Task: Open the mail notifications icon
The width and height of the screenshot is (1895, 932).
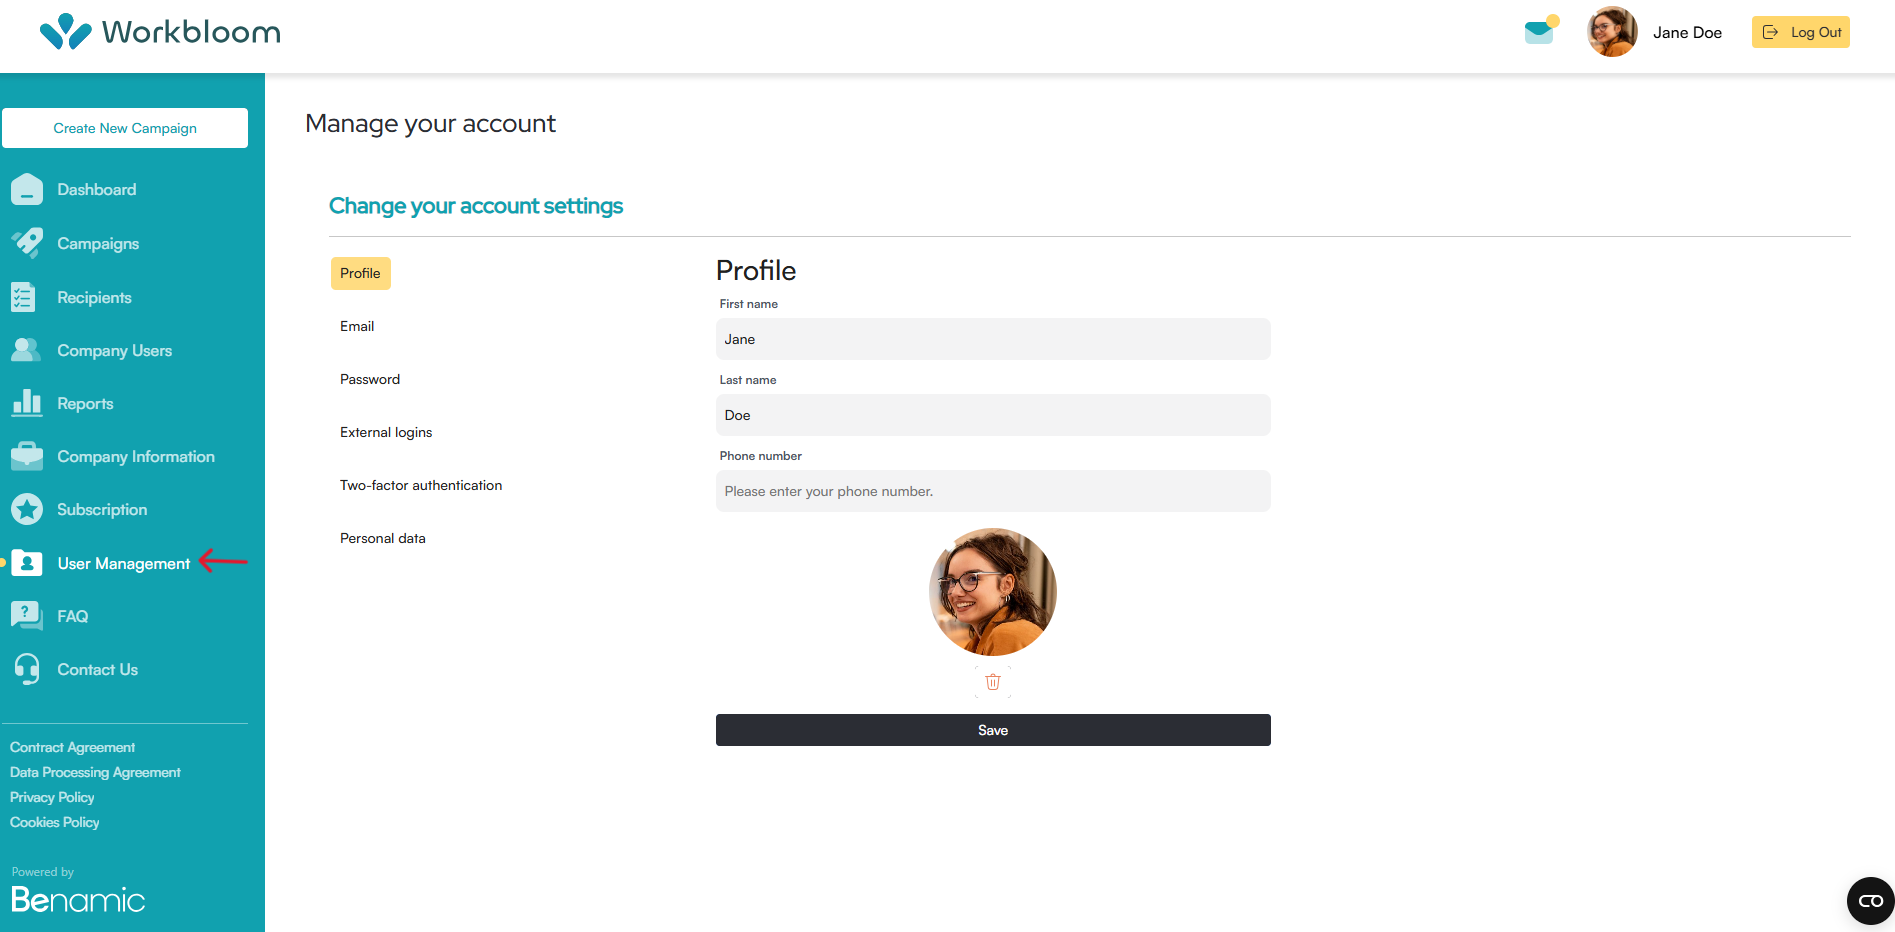Action: coord(1540,31)
